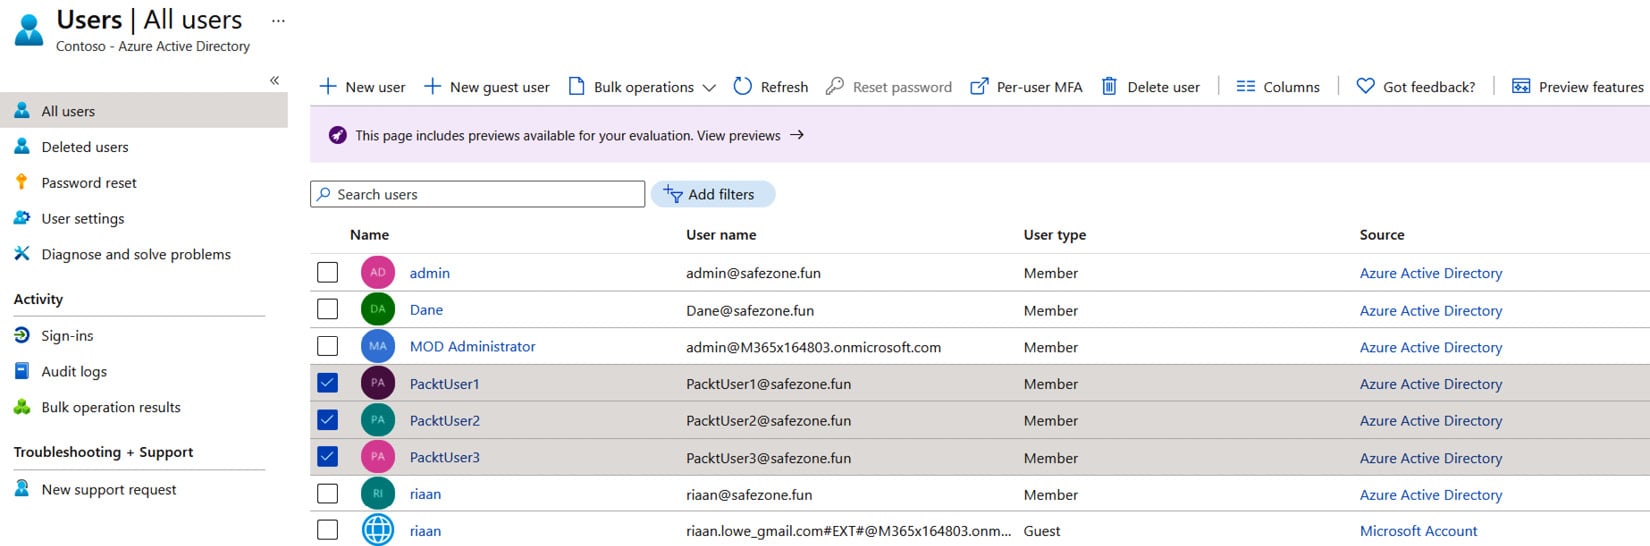
Task: Click the PA avatar for PacktUser2
Action: point(378,420)
